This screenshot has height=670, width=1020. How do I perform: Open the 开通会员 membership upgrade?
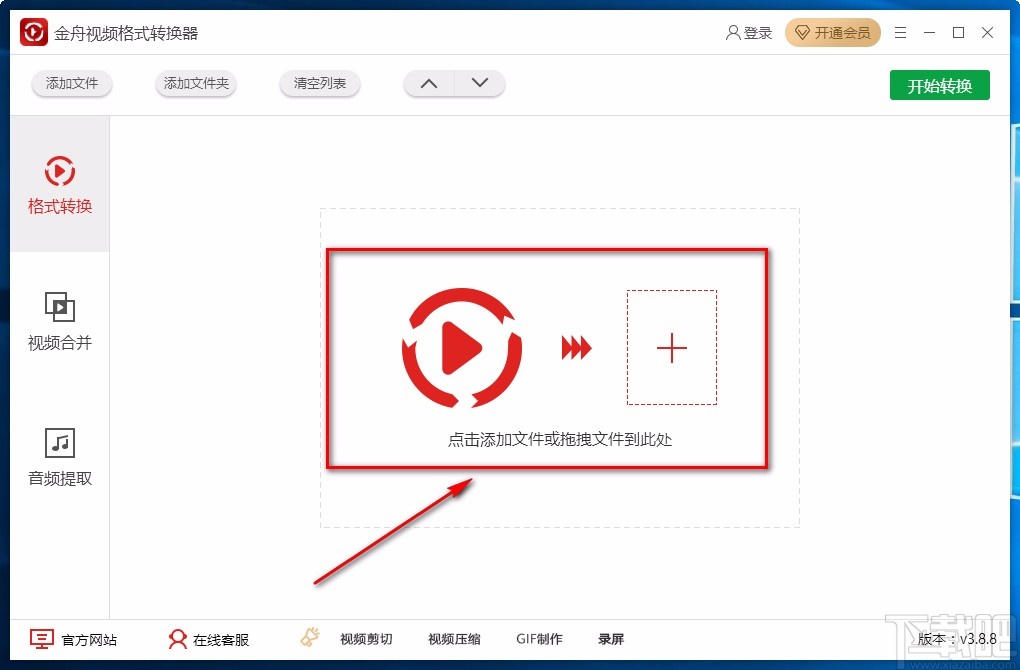833,32
